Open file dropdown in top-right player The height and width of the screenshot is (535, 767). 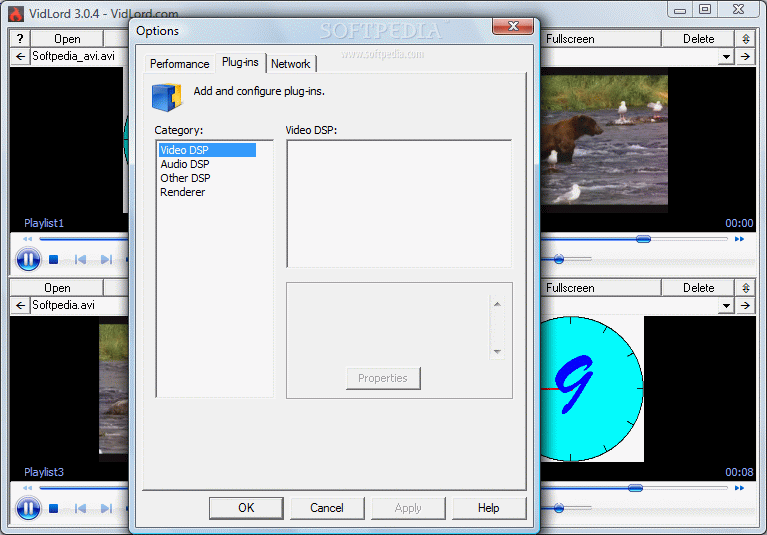pyautogui.click(x=726, y=57)
